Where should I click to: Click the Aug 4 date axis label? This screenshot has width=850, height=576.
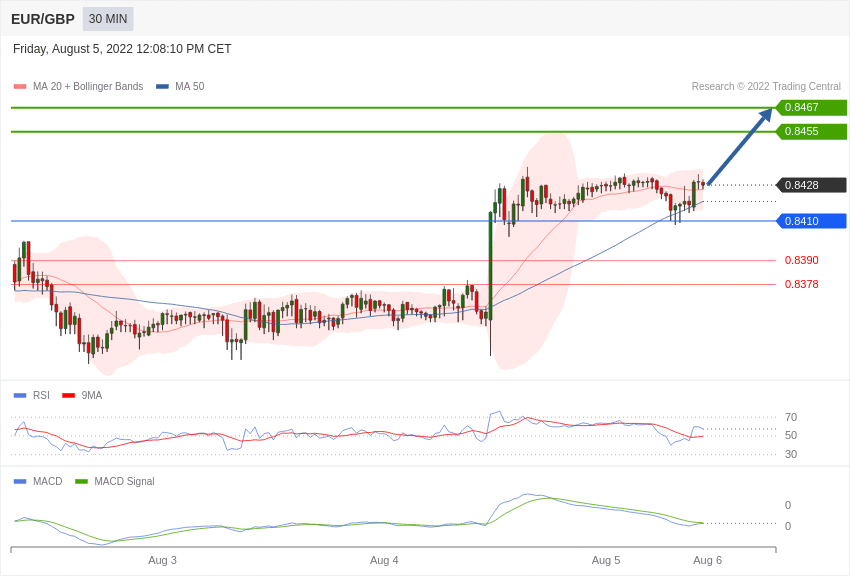click(384, 560)
